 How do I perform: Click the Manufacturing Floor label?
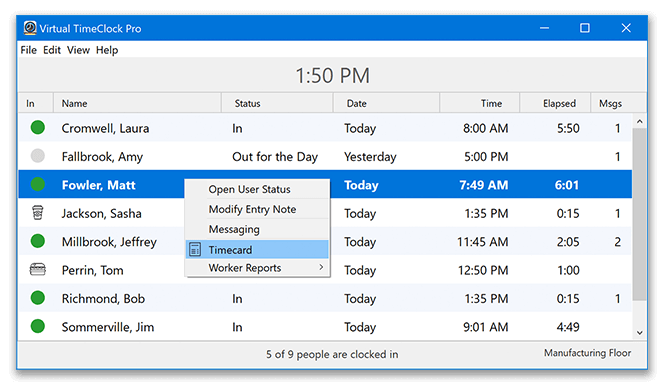coord(587,353)
